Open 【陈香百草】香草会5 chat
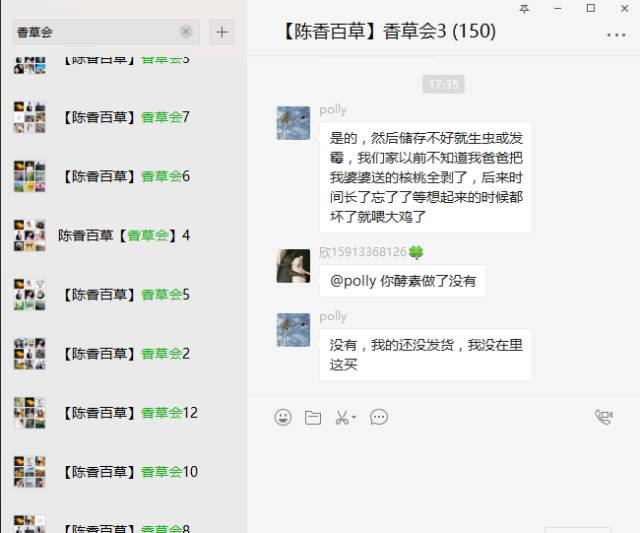 [124, 295]
